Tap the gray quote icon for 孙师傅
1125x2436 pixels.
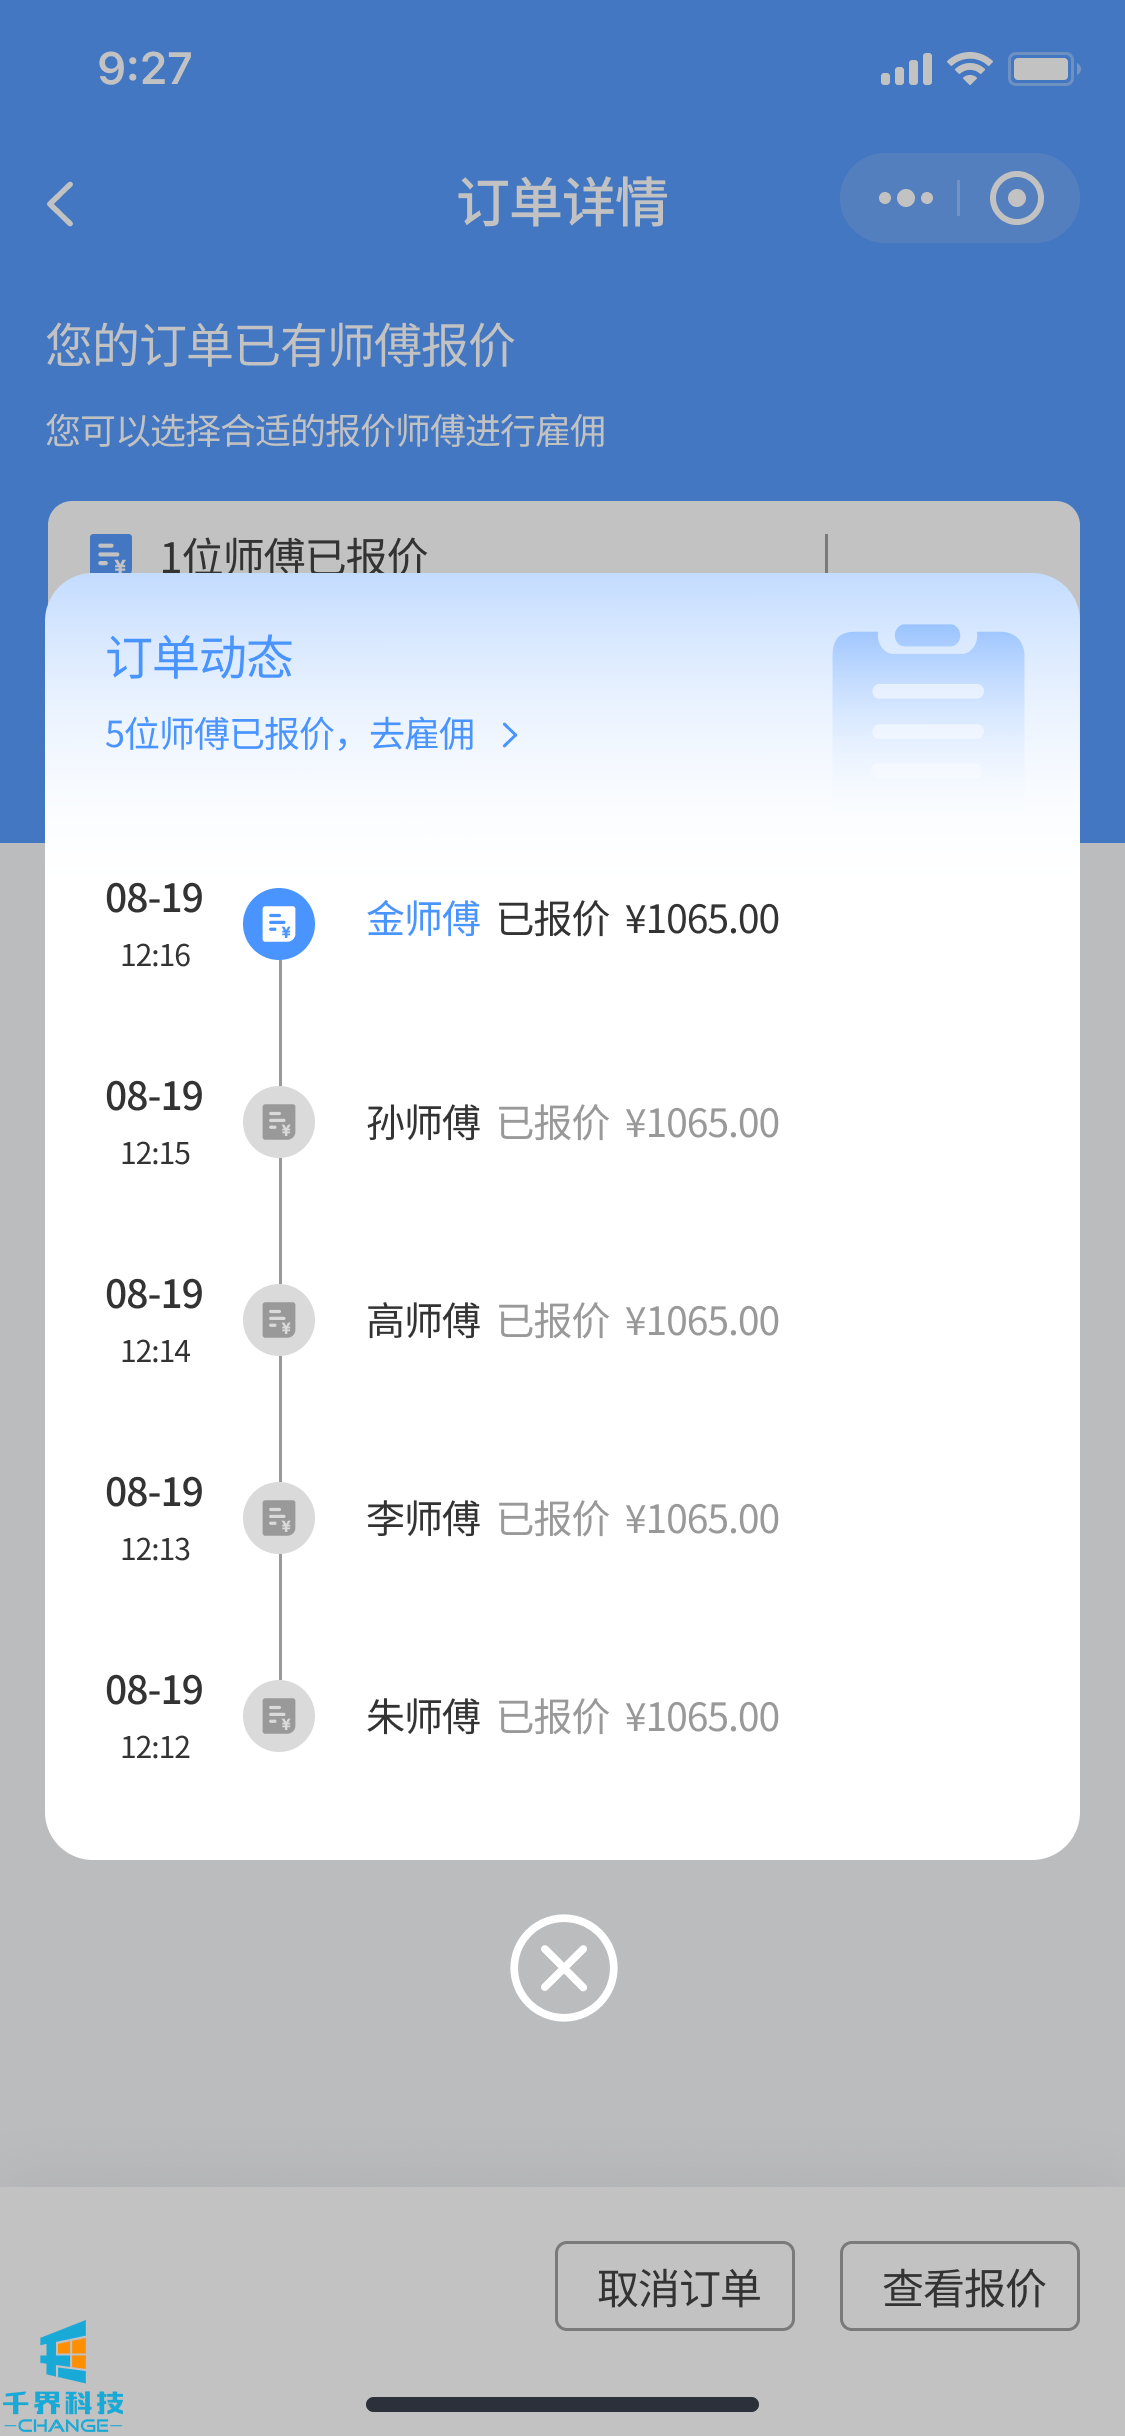pyautogui.click(x=279, y=1122)
